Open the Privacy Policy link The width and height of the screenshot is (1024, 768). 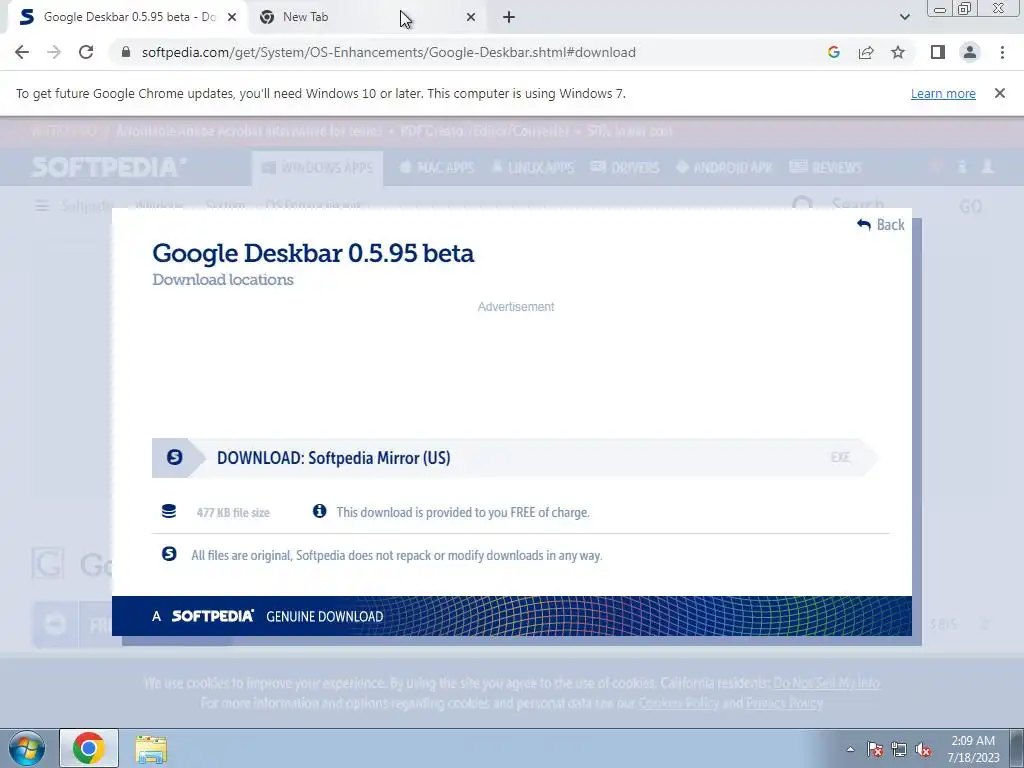[x=784, y=703]
